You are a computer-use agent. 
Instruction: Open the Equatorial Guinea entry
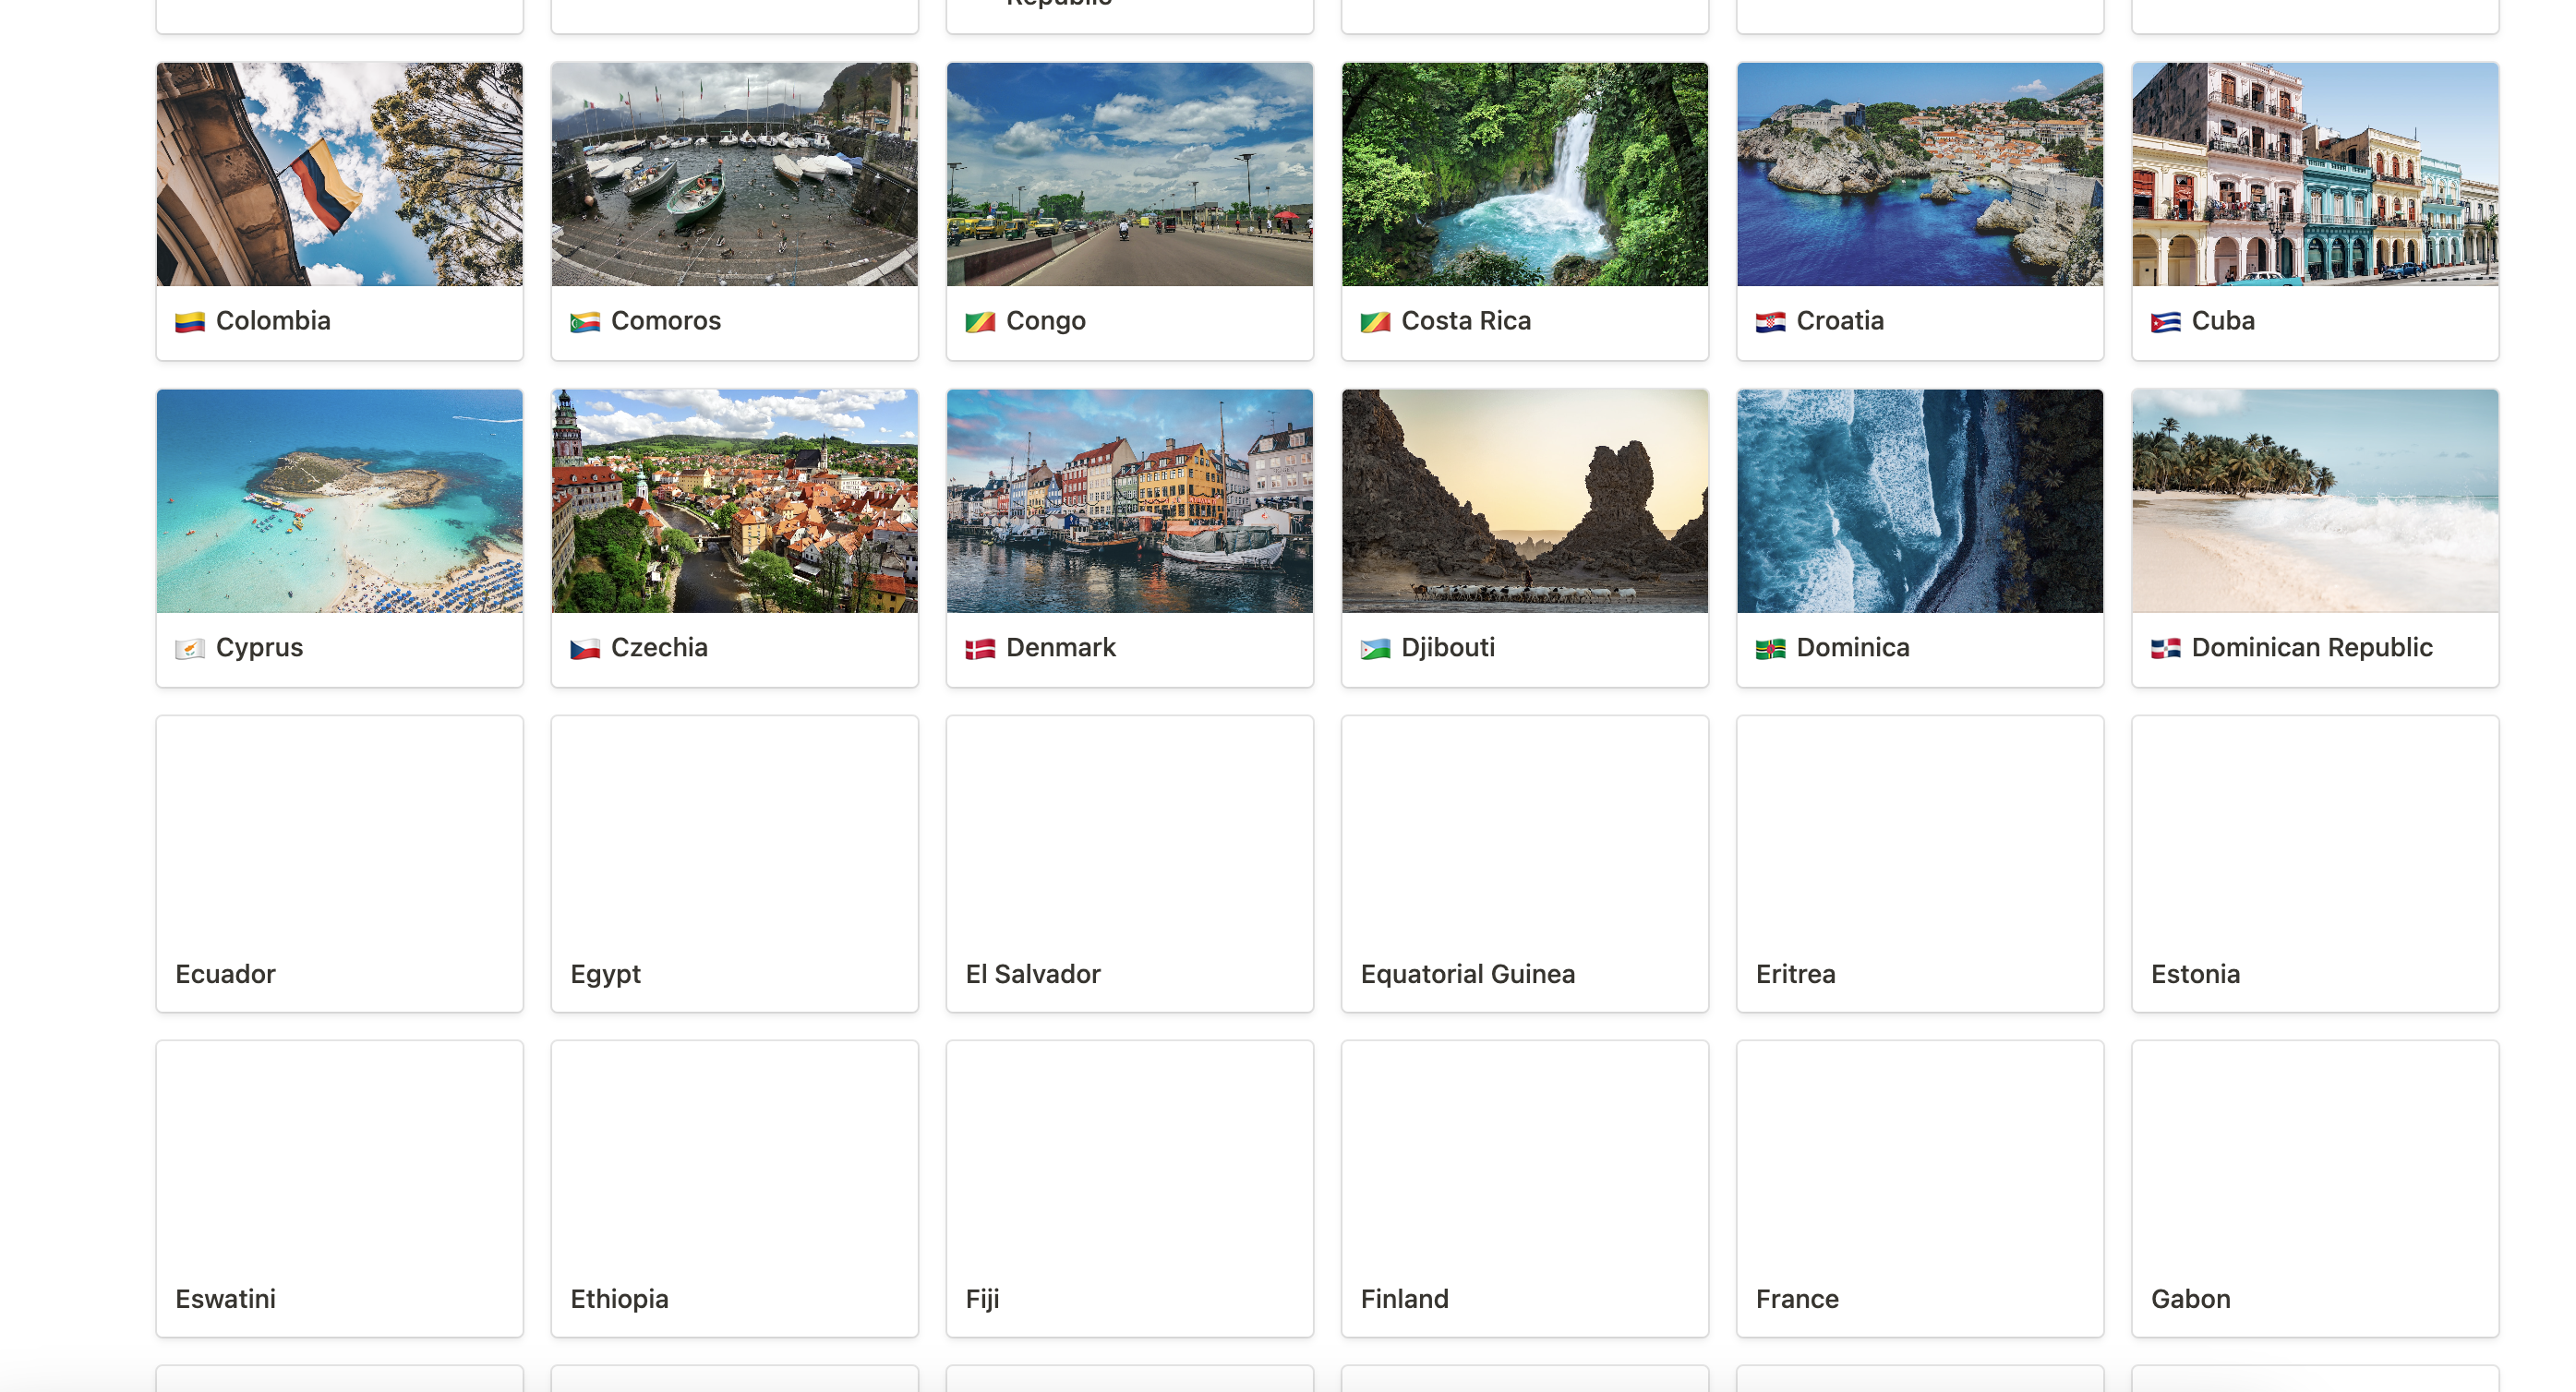coord(1525,864)
